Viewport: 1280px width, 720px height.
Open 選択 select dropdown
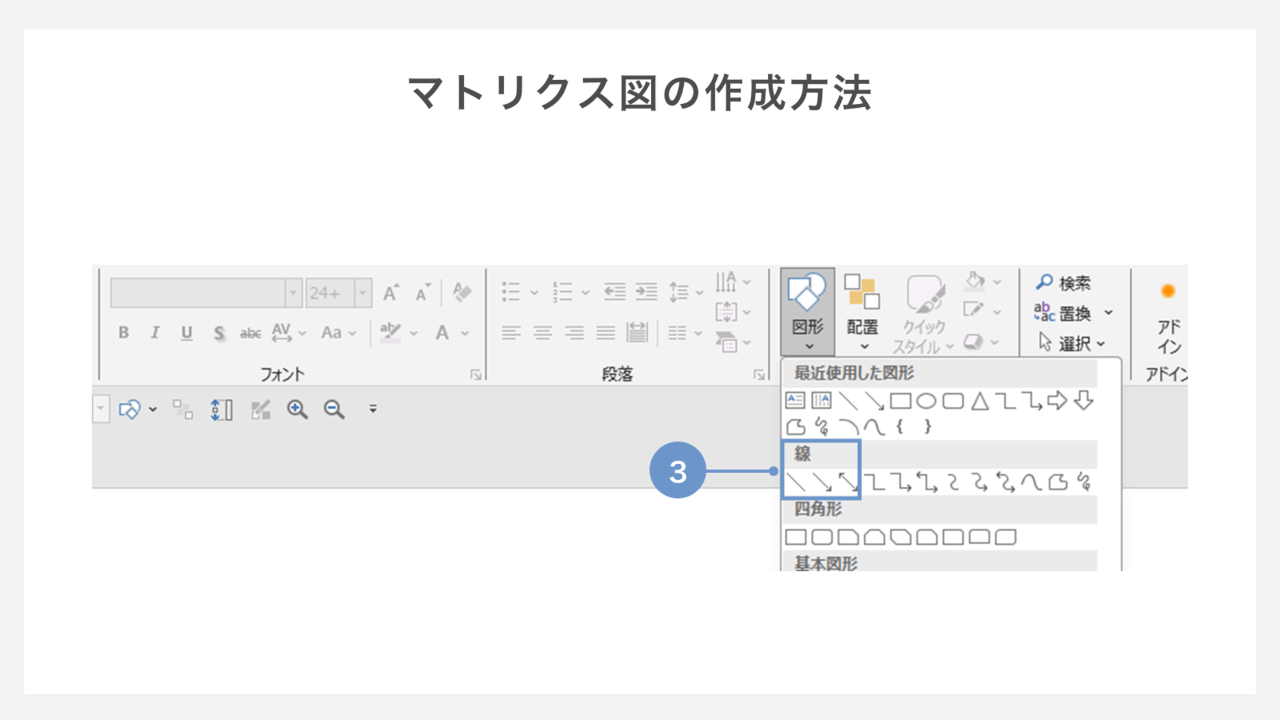point(1072,343)
